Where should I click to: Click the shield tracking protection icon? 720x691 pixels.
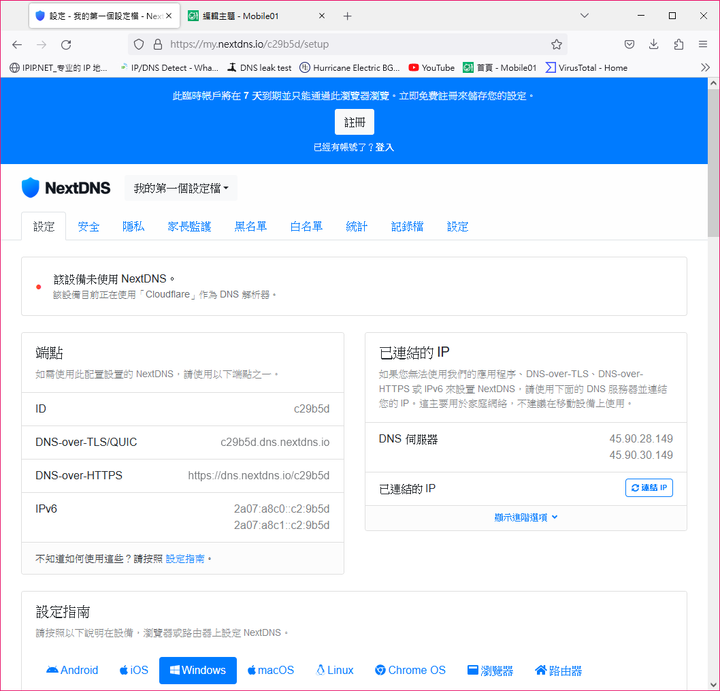[139, 45]
